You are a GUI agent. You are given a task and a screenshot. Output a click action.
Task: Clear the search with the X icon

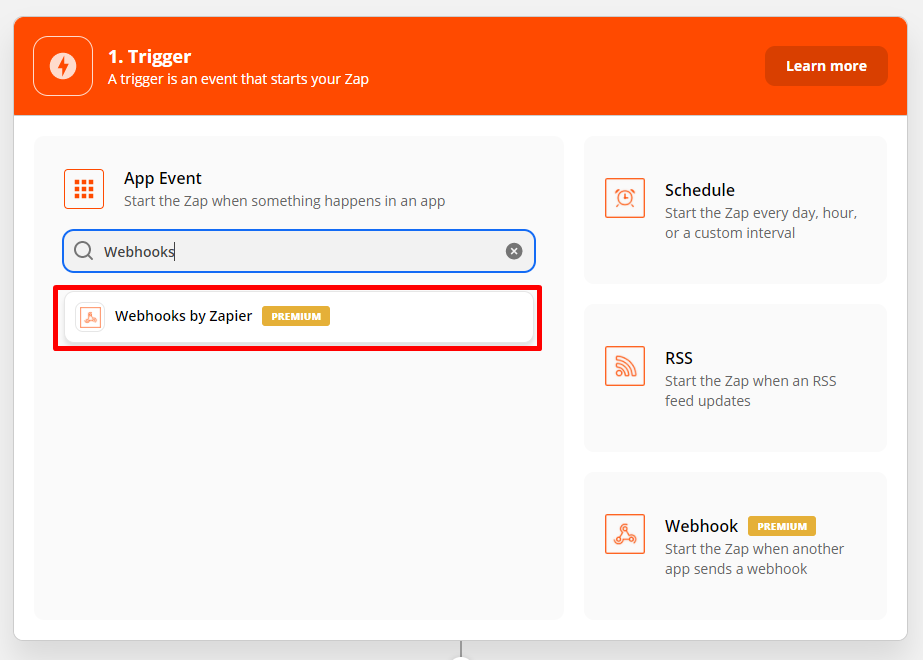pos(514,251)
